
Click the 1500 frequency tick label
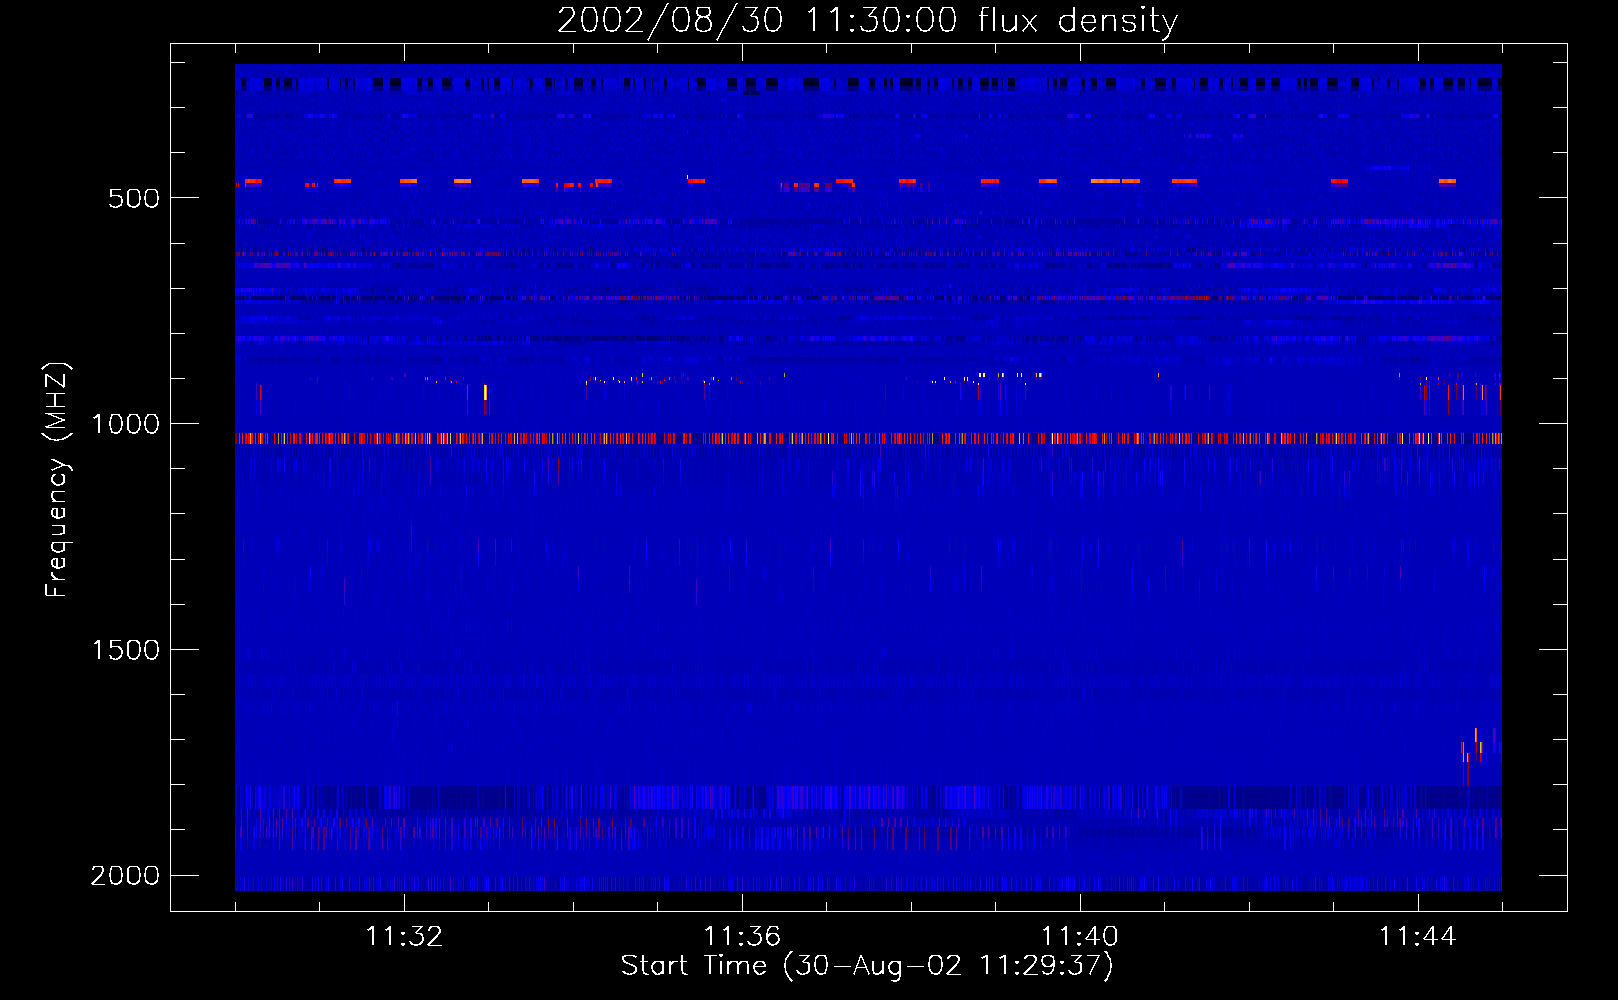click(125, 650)
